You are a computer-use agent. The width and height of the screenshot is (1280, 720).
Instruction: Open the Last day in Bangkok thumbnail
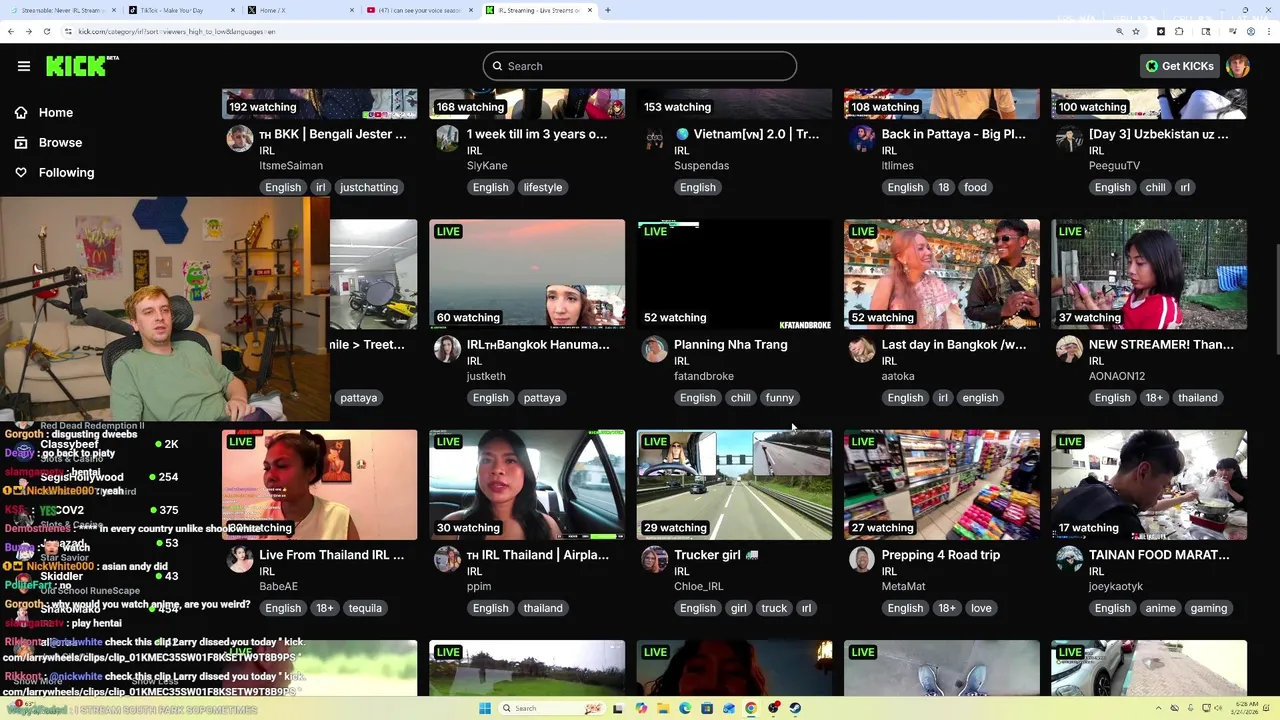click(942, 274)
